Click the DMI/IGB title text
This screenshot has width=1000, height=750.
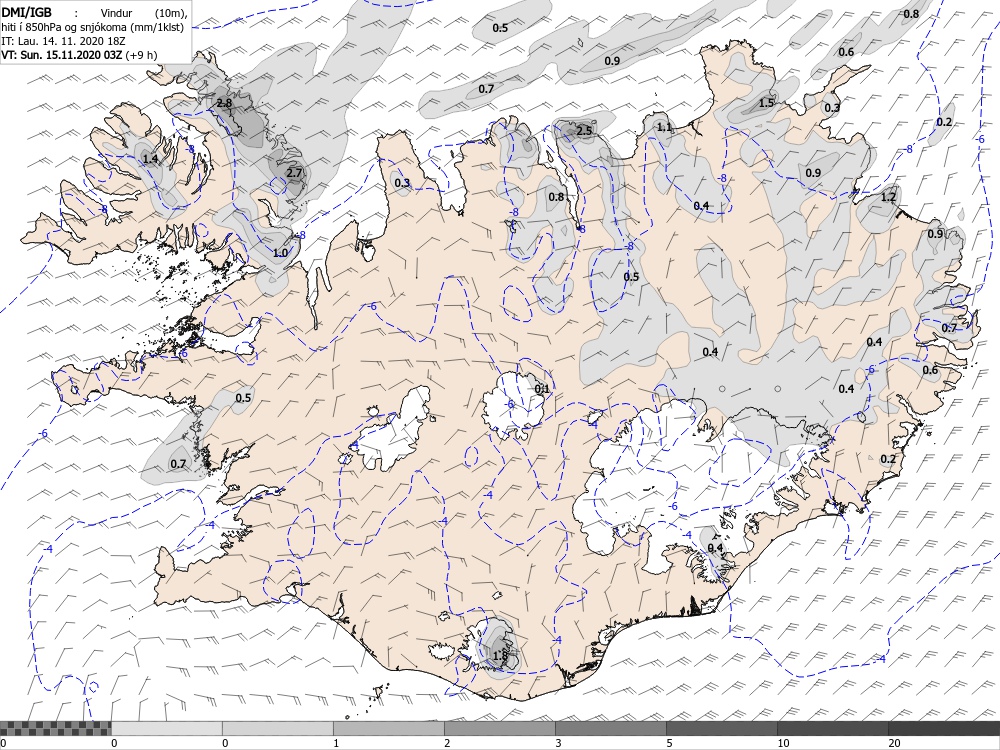(26, 12)
